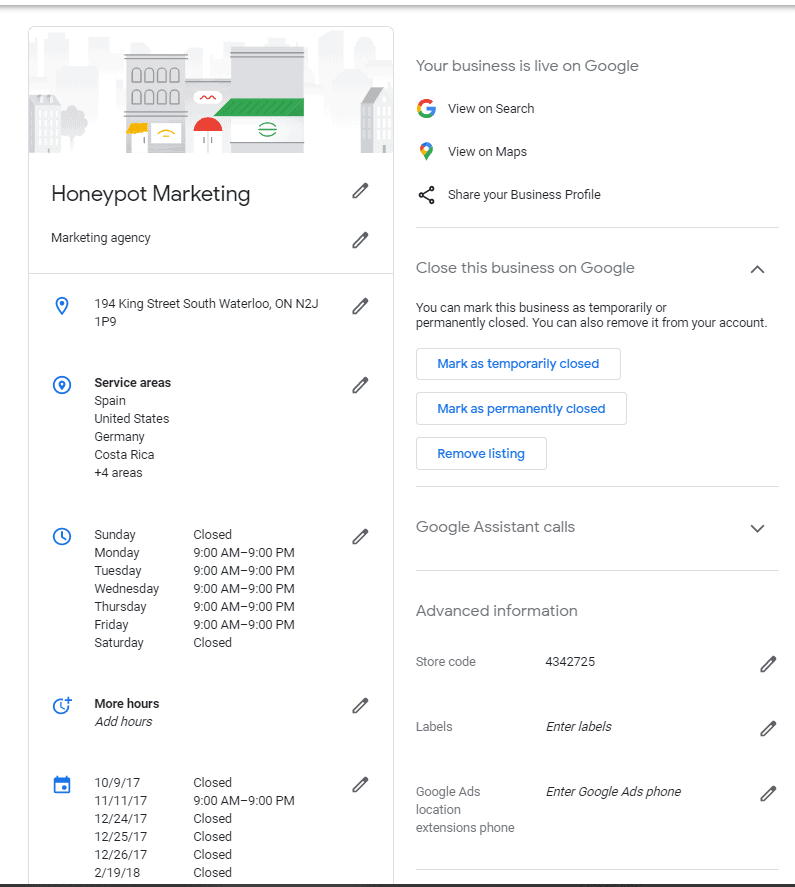This screenshot has height=887, width=795.
Task: Click the Advanced information heading
Action: [497, 611]
